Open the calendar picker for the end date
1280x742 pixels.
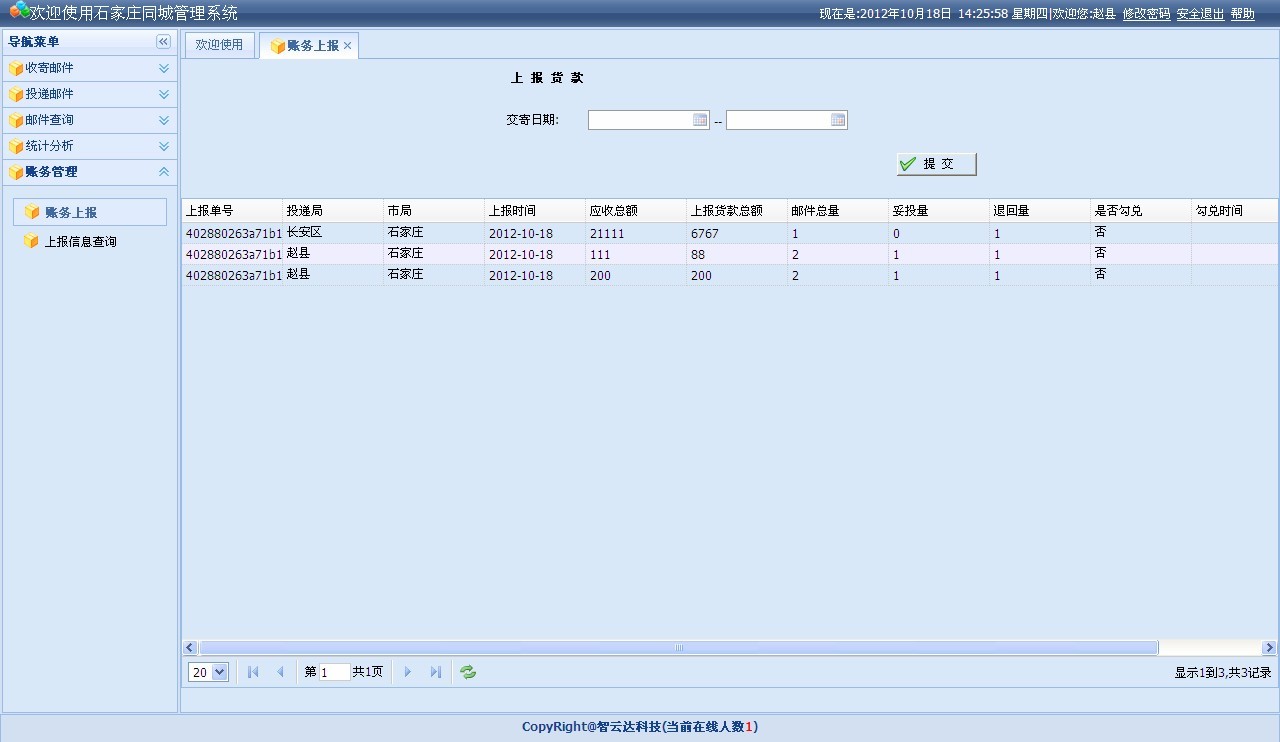(838, 119)
